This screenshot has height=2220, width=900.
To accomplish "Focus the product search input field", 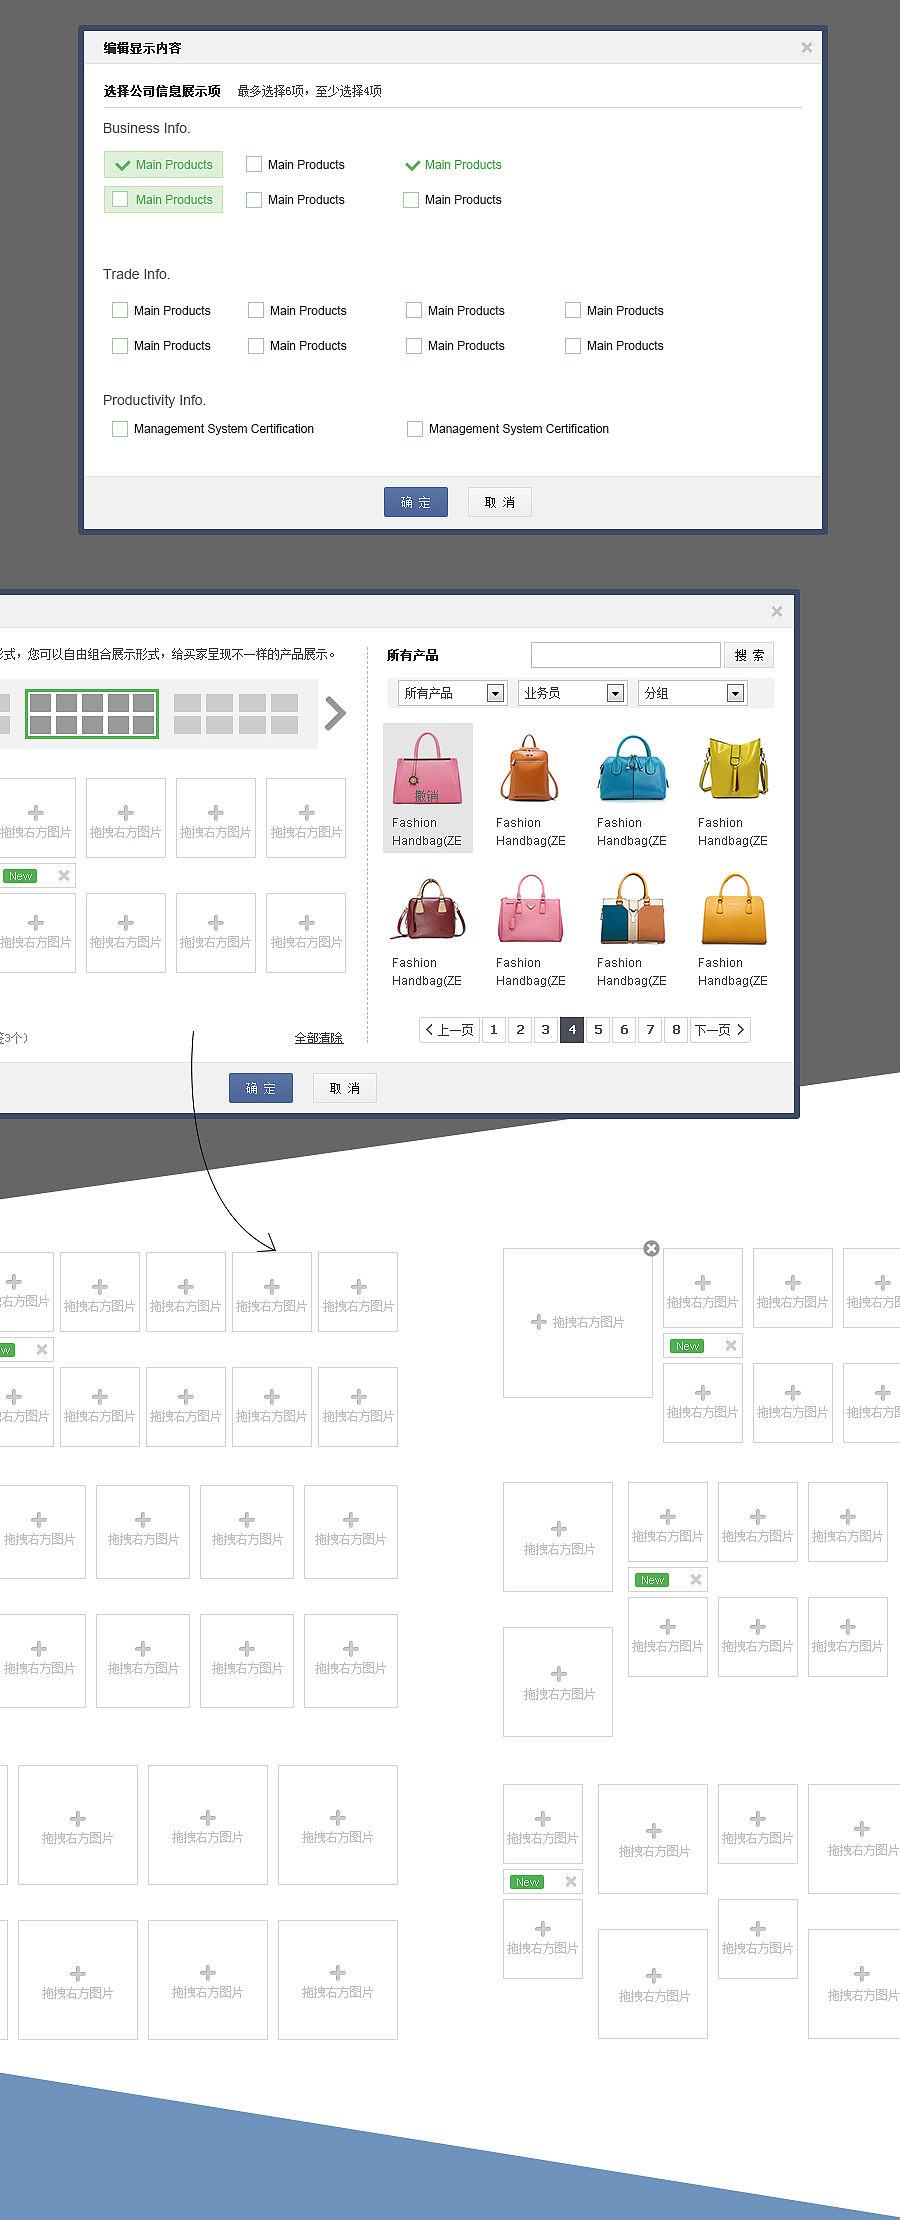I will pyautogui.click(x=626, y=655).
